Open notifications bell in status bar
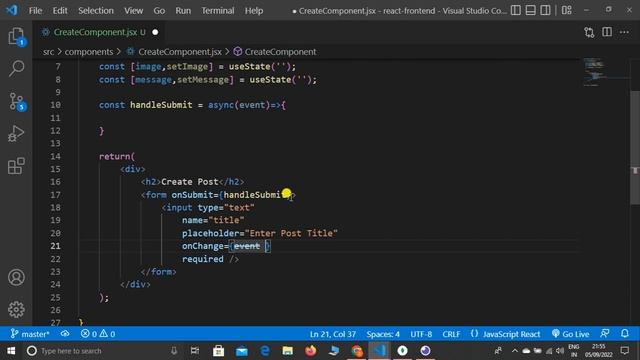 click(625, 333)
